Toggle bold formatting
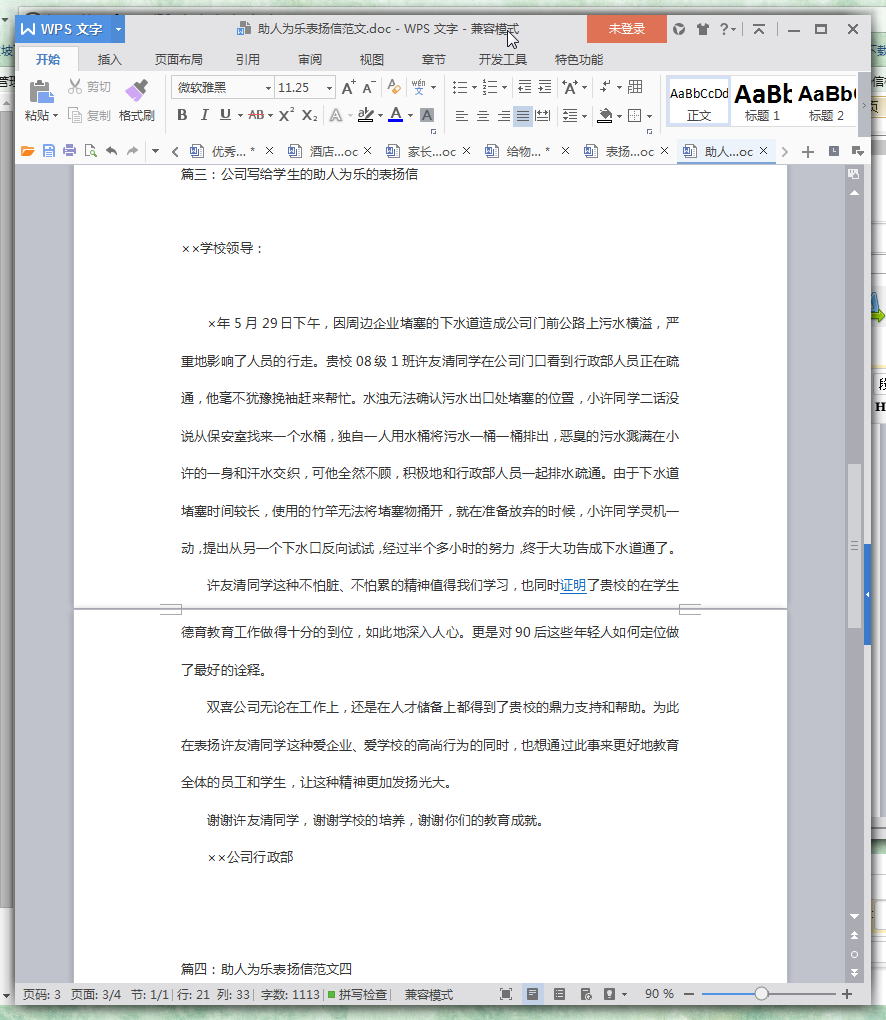The image size is (886, 1020). pyautogui.click(x=182, y=115)
